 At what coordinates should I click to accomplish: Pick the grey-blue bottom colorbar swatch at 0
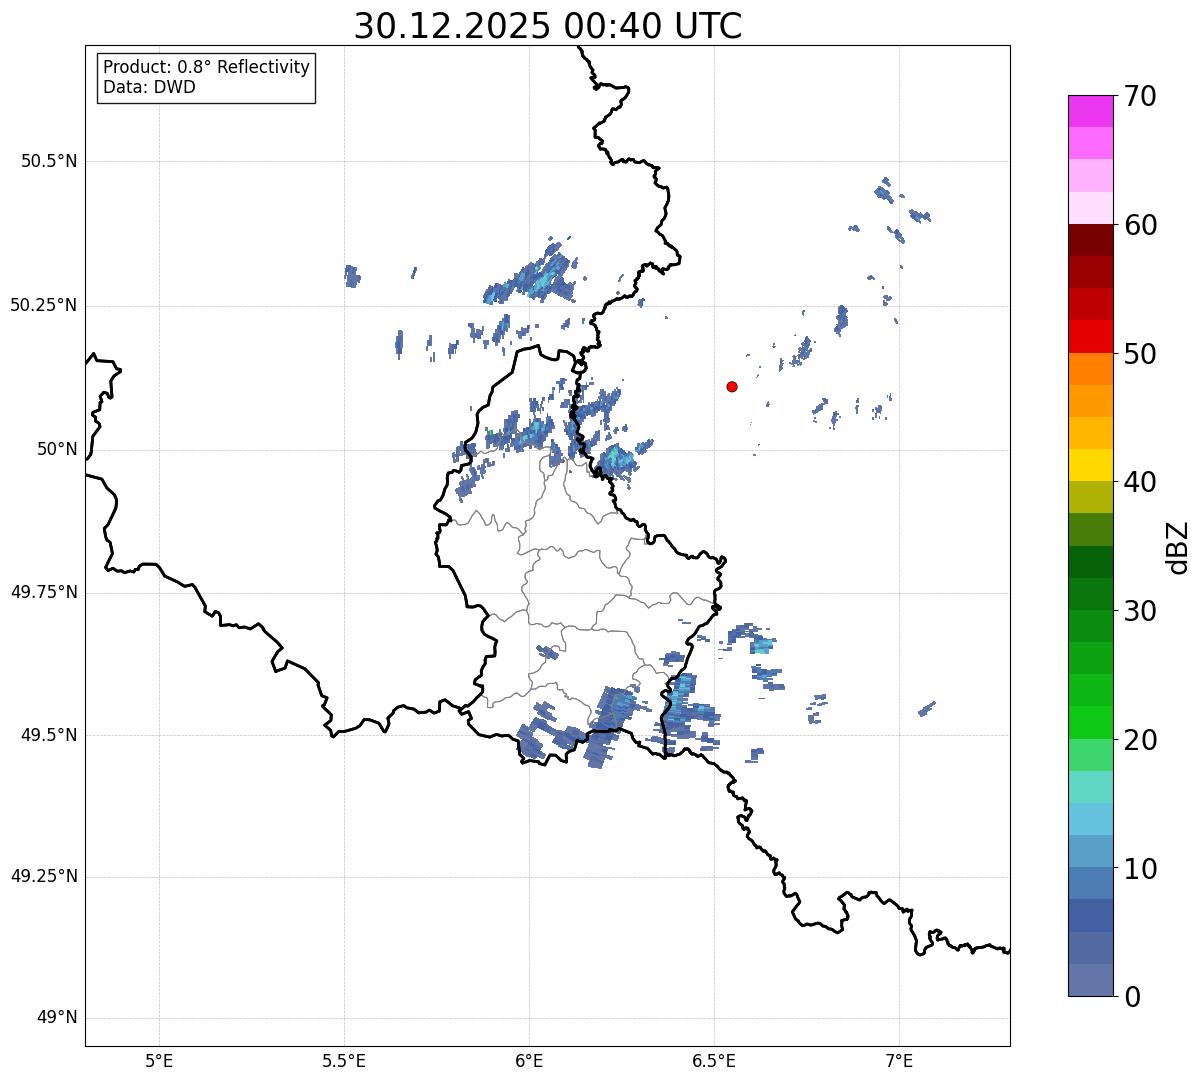tap(1090, 980)
